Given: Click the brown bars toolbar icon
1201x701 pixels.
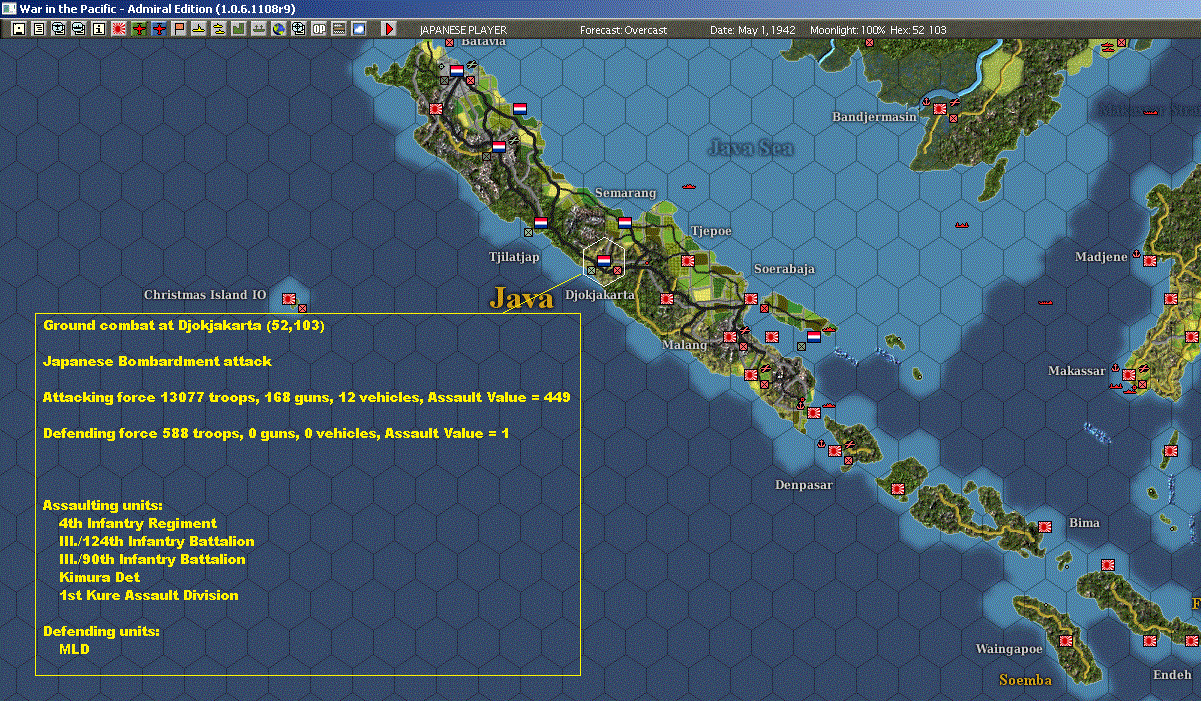Looking at the screenshot, I should coord(339,29).
